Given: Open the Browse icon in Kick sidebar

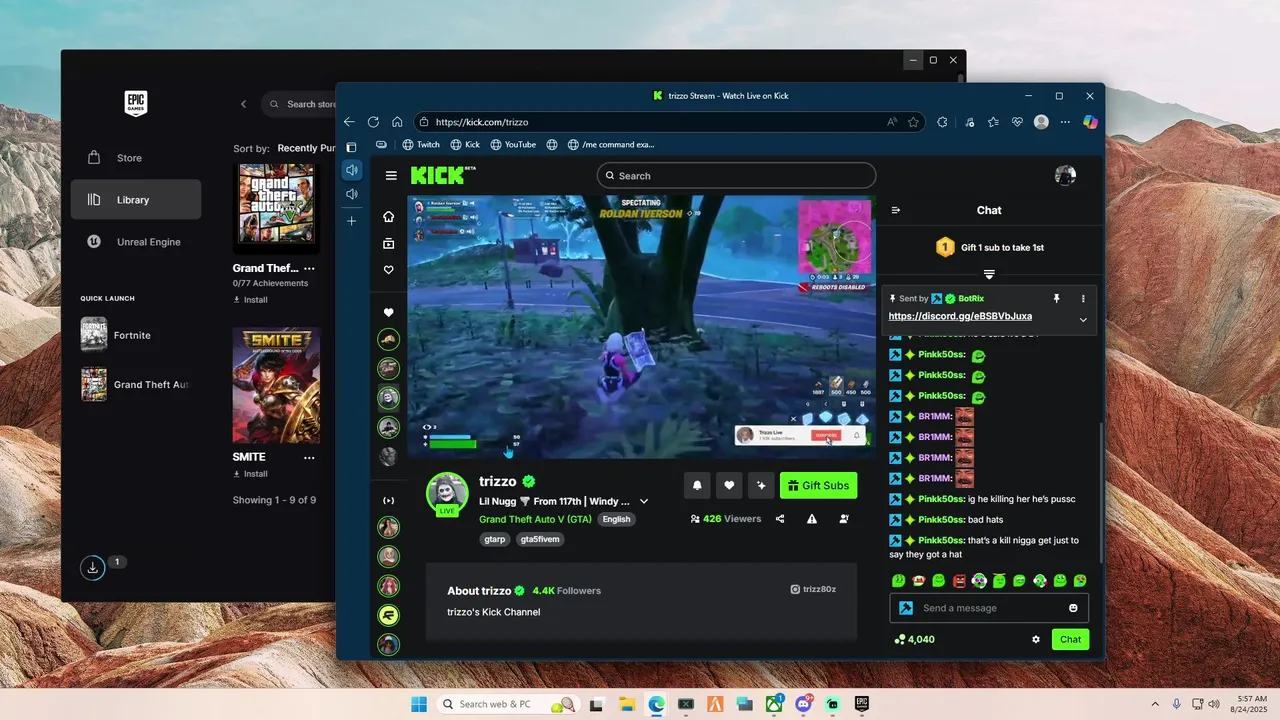Looking at the screenshot, I should [389, 243].
